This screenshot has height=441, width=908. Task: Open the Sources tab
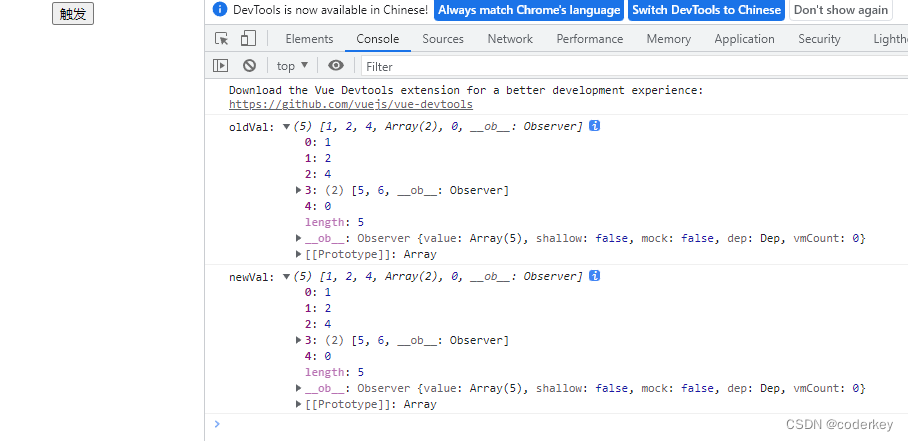[443, 39]
